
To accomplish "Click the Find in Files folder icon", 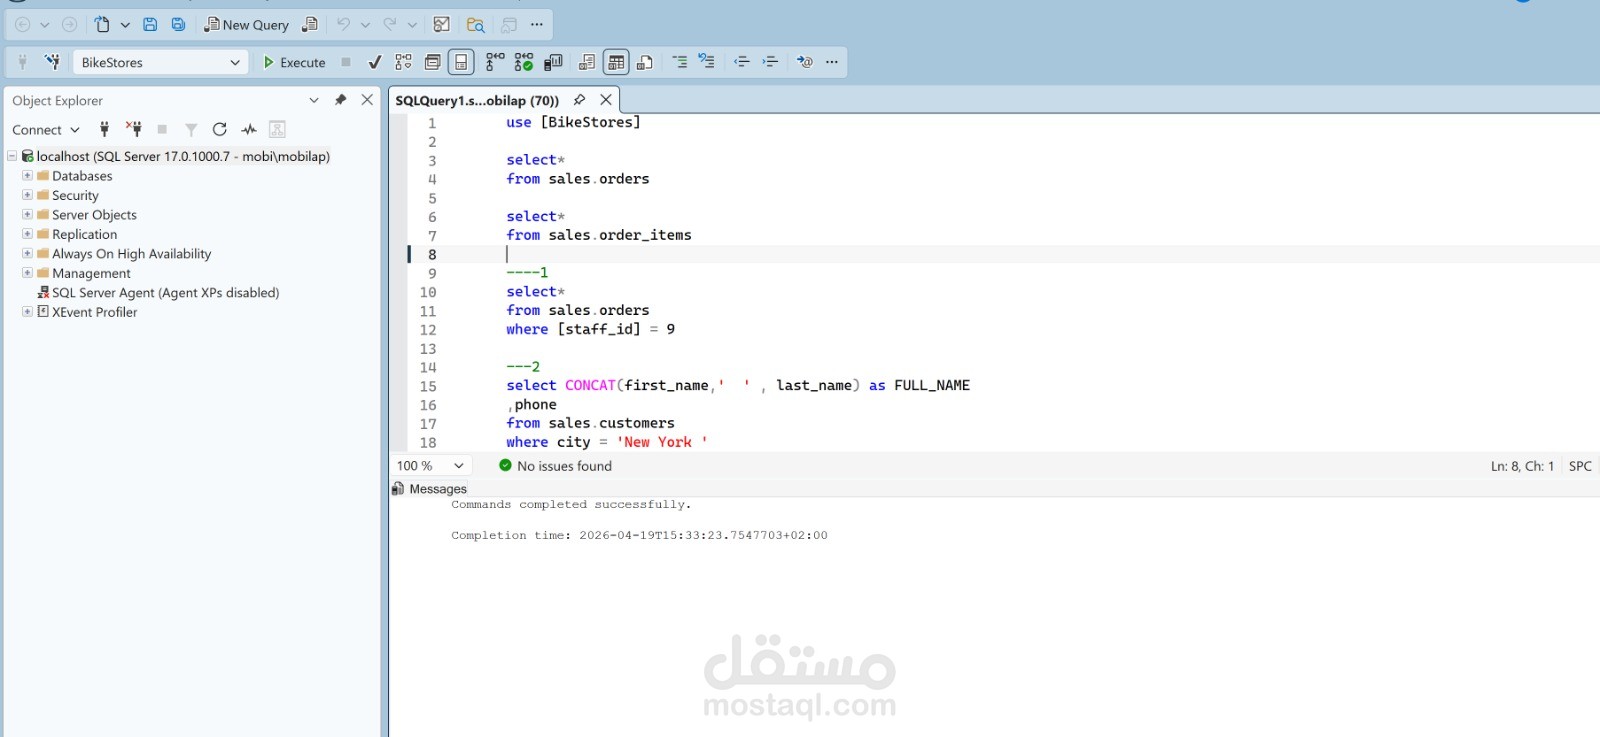I will pyautogui.click(x=476, y=24).
